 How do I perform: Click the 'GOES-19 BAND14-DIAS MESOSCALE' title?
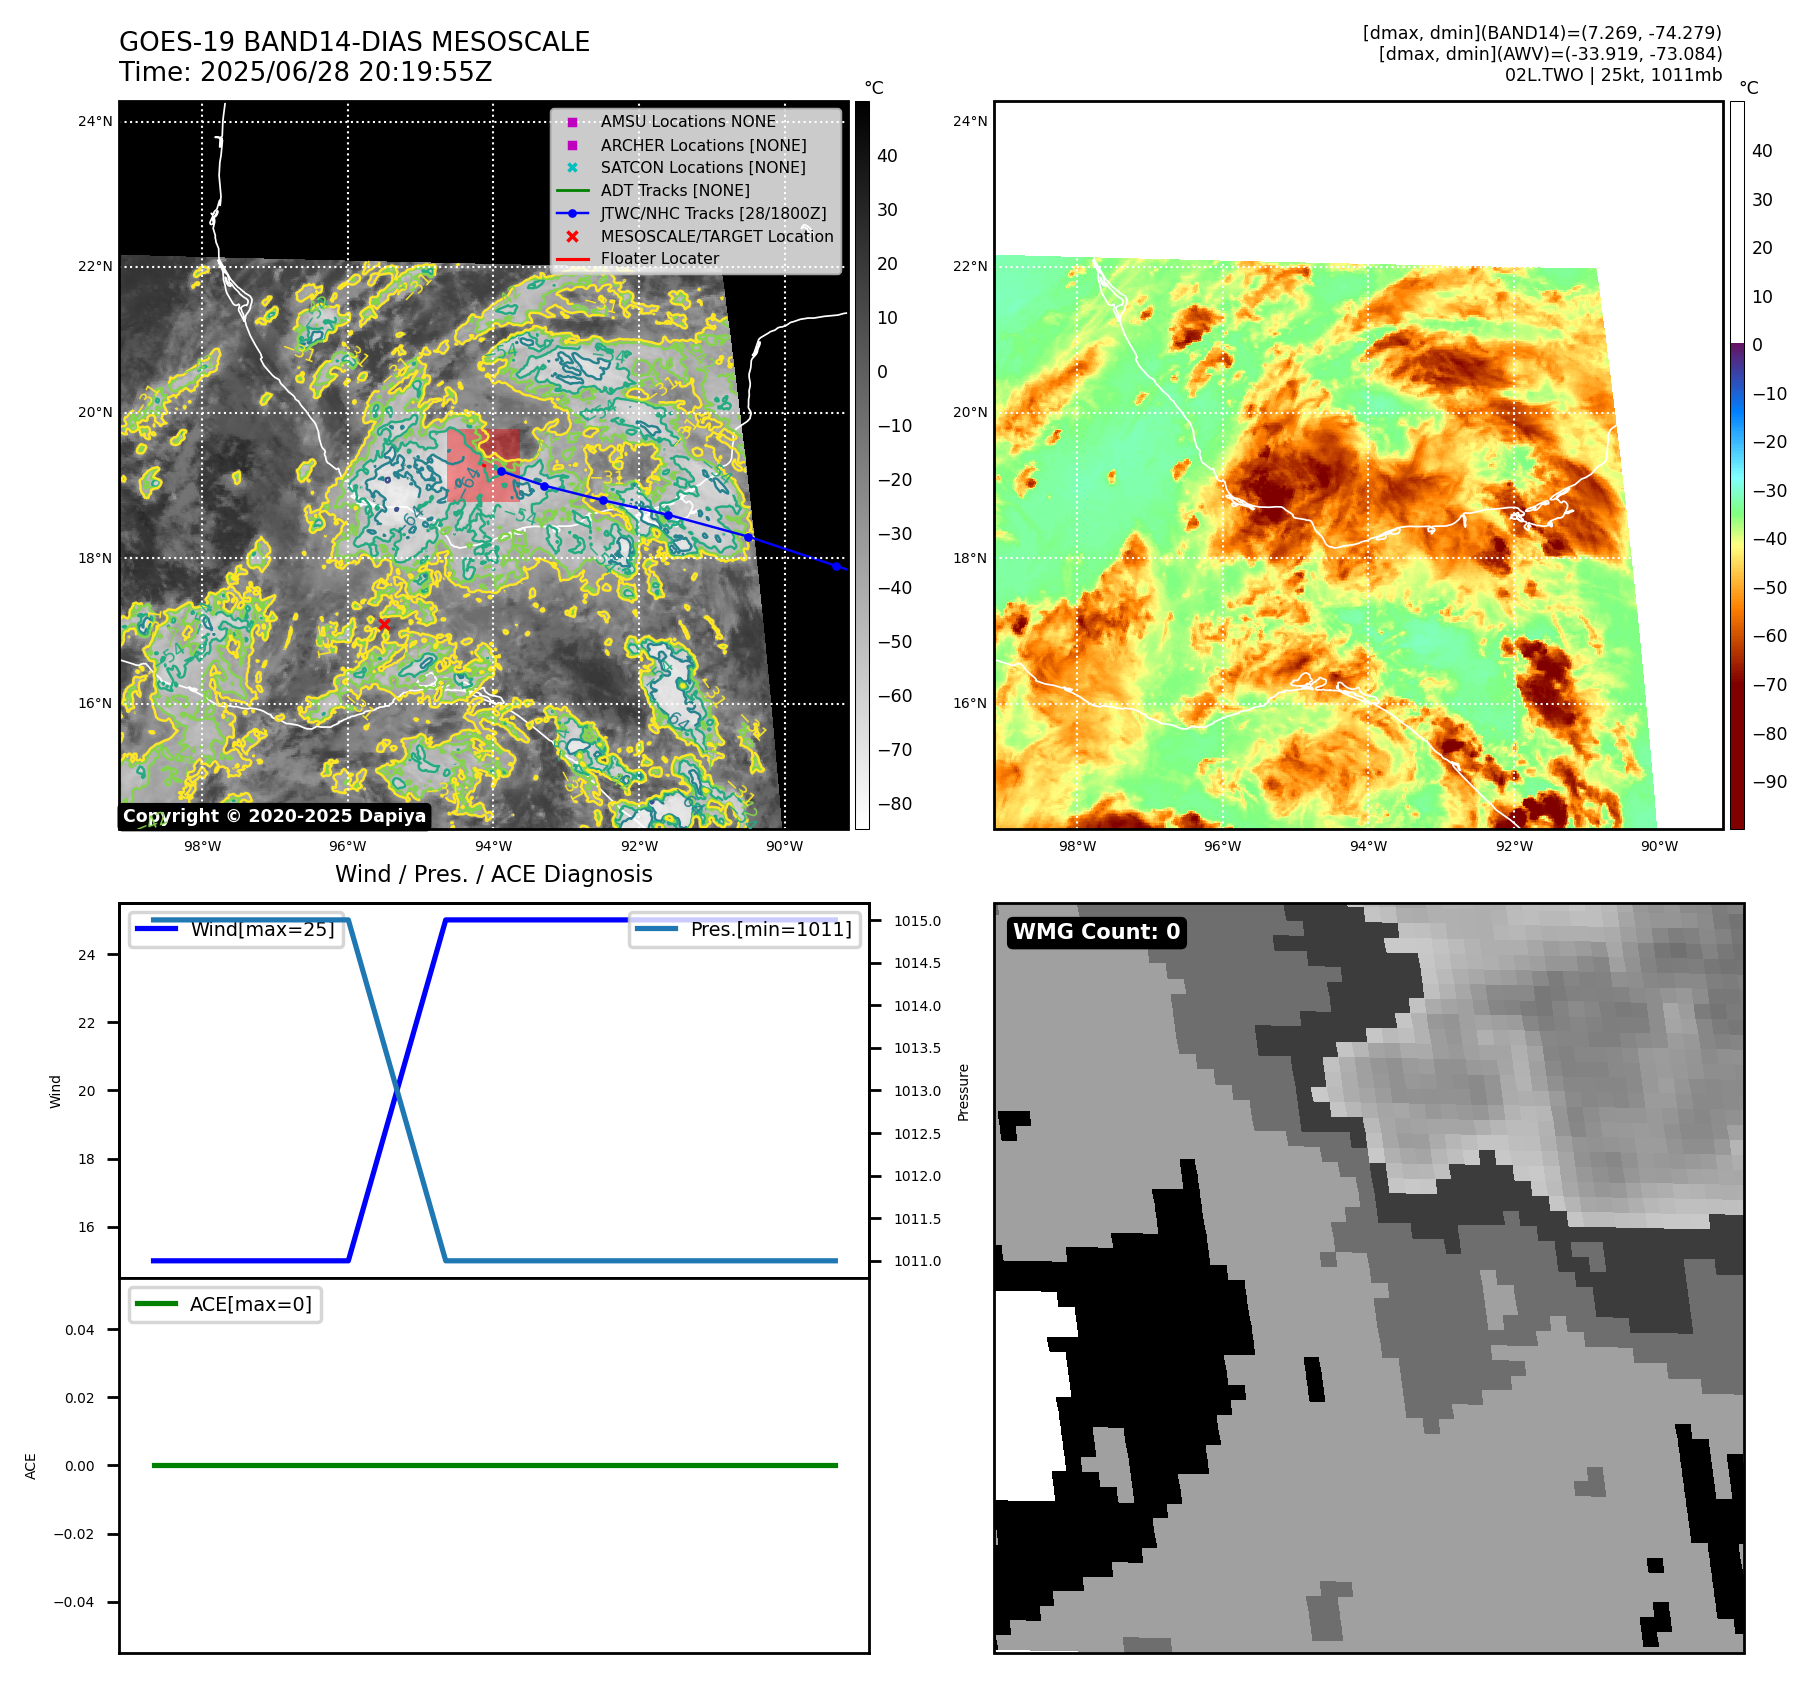click(x=354, y=42)
